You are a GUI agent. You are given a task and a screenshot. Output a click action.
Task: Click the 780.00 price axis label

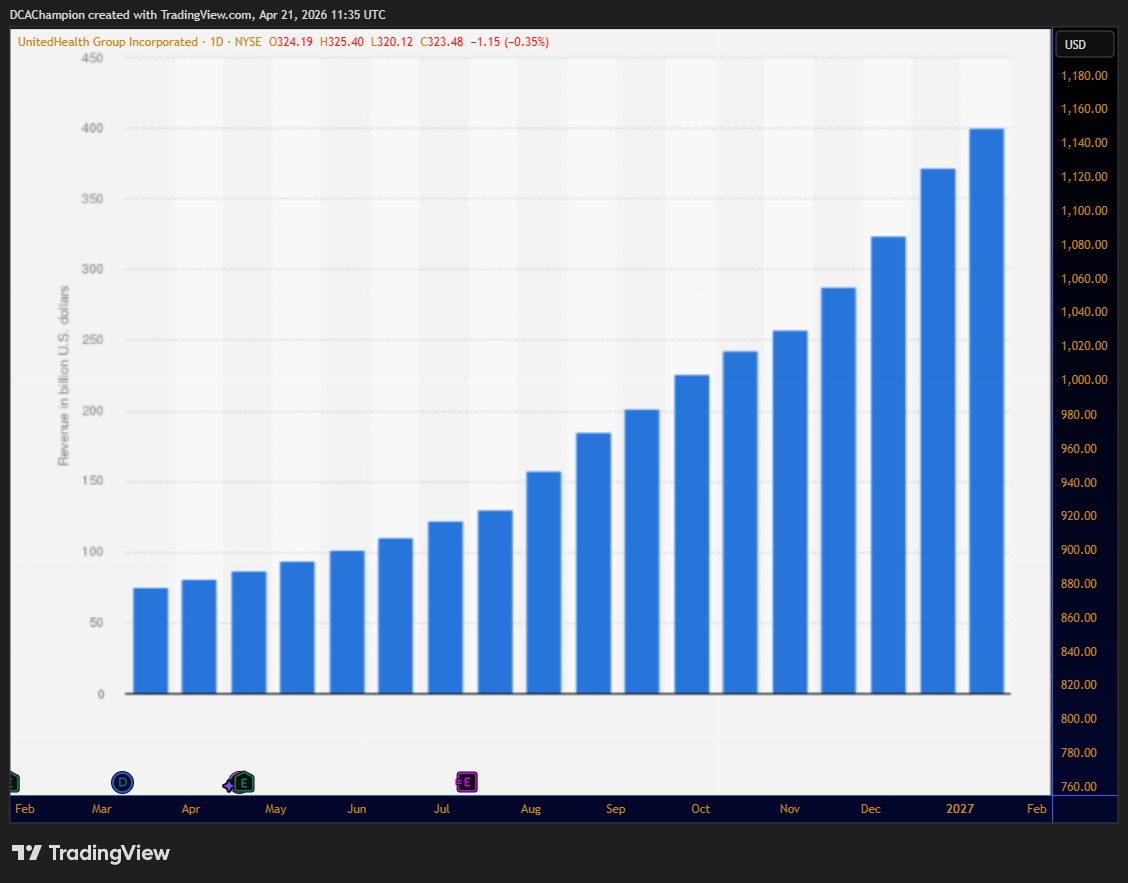(x=1079, y=752)
